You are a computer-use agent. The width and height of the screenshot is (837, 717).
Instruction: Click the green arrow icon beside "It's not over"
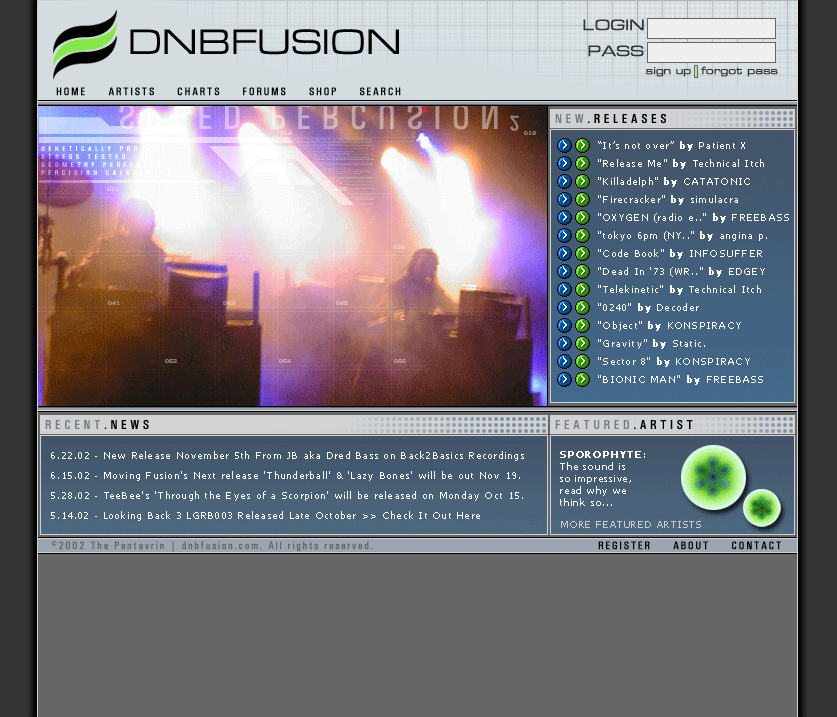[582, 145]
